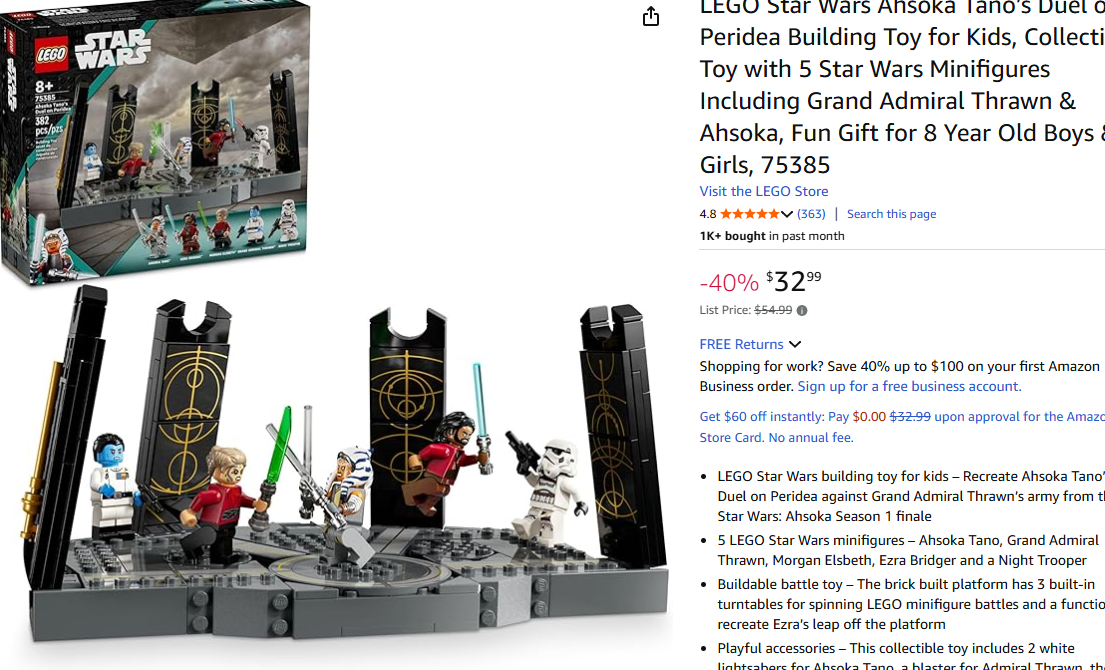Expand the FREE Returns chevron
Screen dimensions: 1105x670
click(x=795, y=345)
